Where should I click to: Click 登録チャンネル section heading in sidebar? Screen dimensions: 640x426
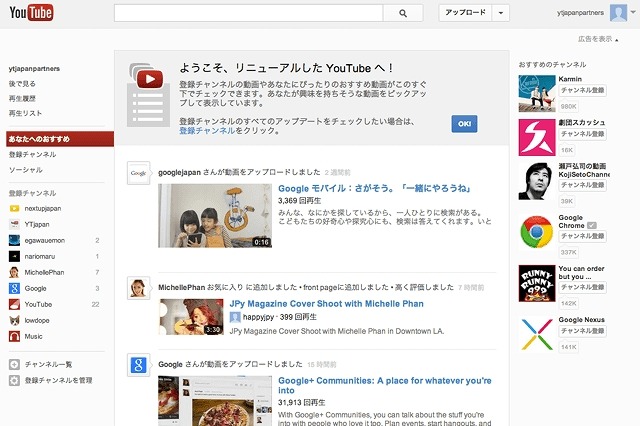tap(33, 193)
